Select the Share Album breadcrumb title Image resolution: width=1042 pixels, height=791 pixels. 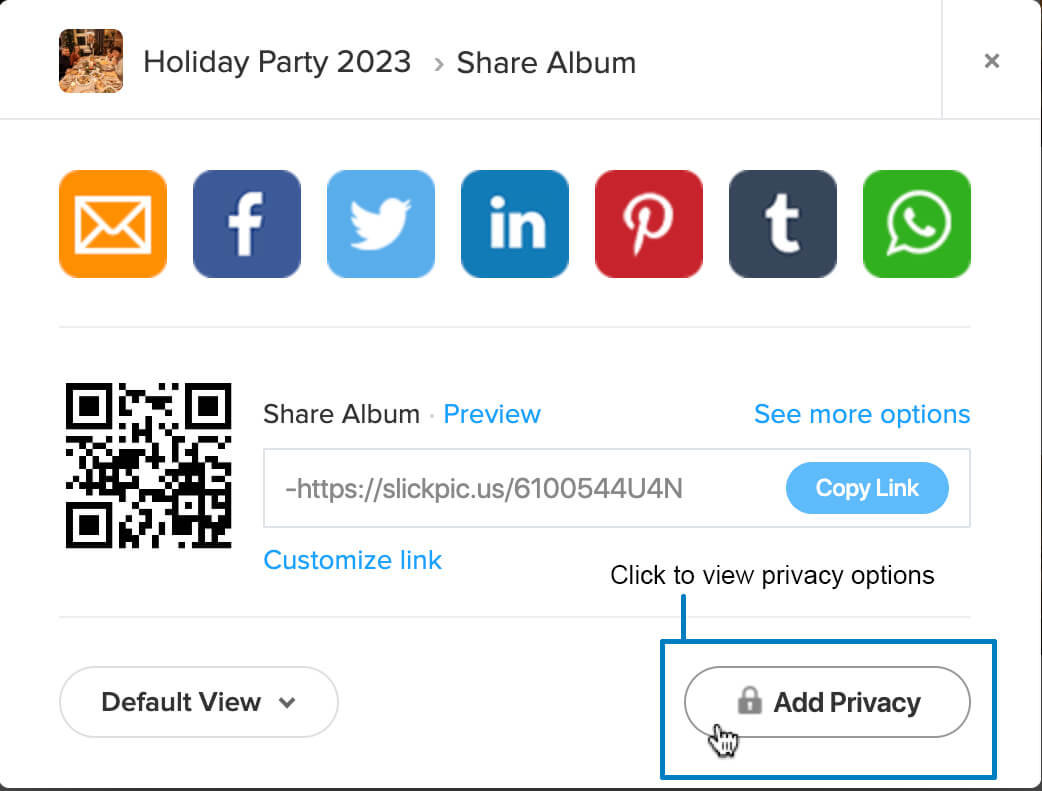[546, 63]
